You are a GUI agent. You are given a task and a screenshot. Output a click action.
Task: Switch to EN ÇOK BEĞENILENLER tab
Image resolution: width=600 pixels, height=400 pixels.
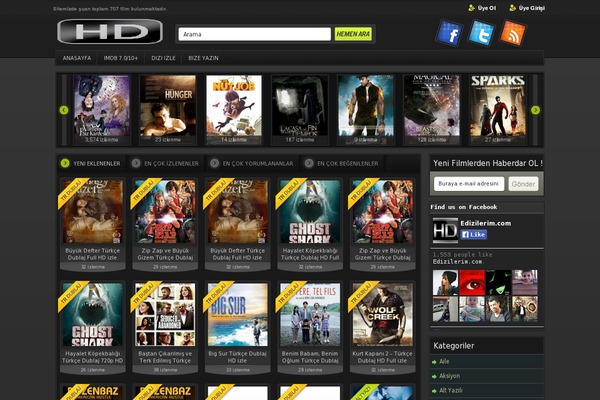(x=342, y=163)
